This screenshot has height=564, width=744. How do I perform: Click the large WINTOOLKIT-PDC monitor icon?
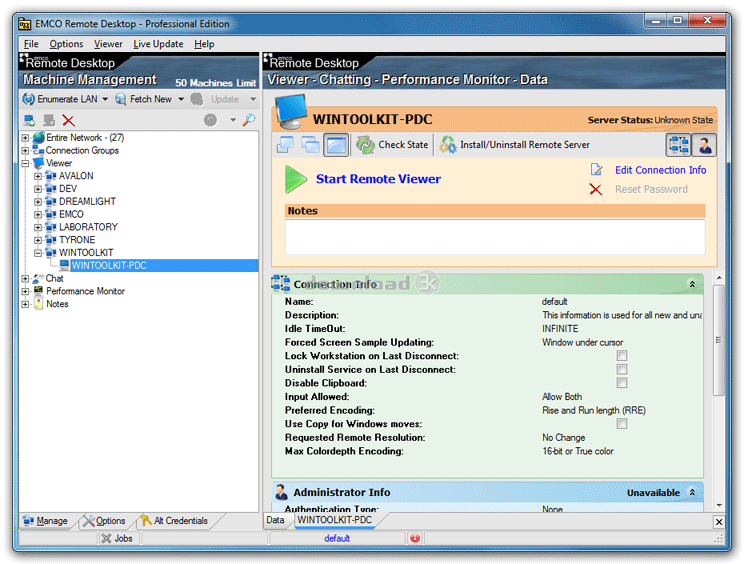[291, 111]
